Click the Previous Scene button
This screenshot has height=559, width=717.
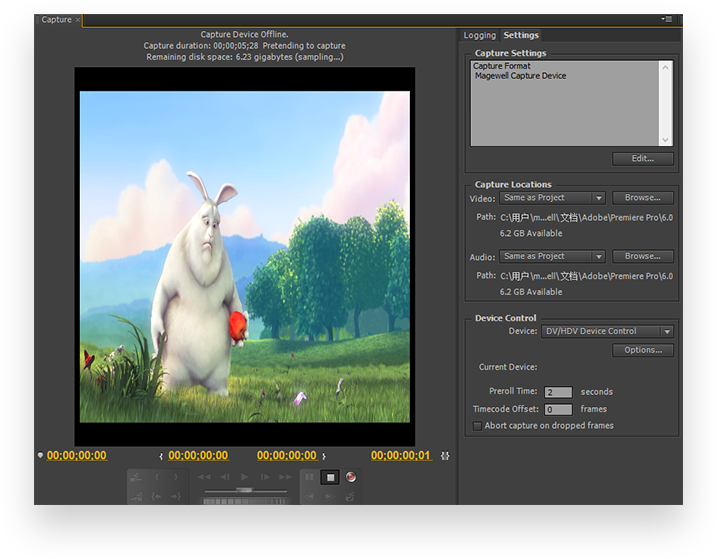136,496
